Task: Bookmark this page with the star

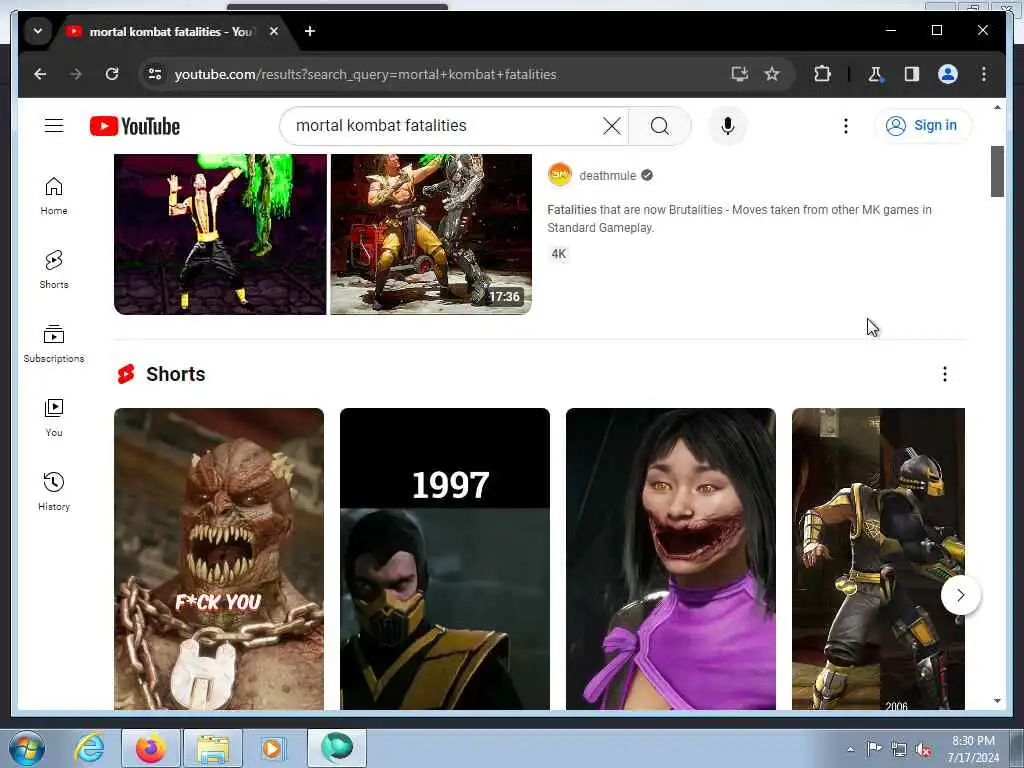Action: (772, 74)
